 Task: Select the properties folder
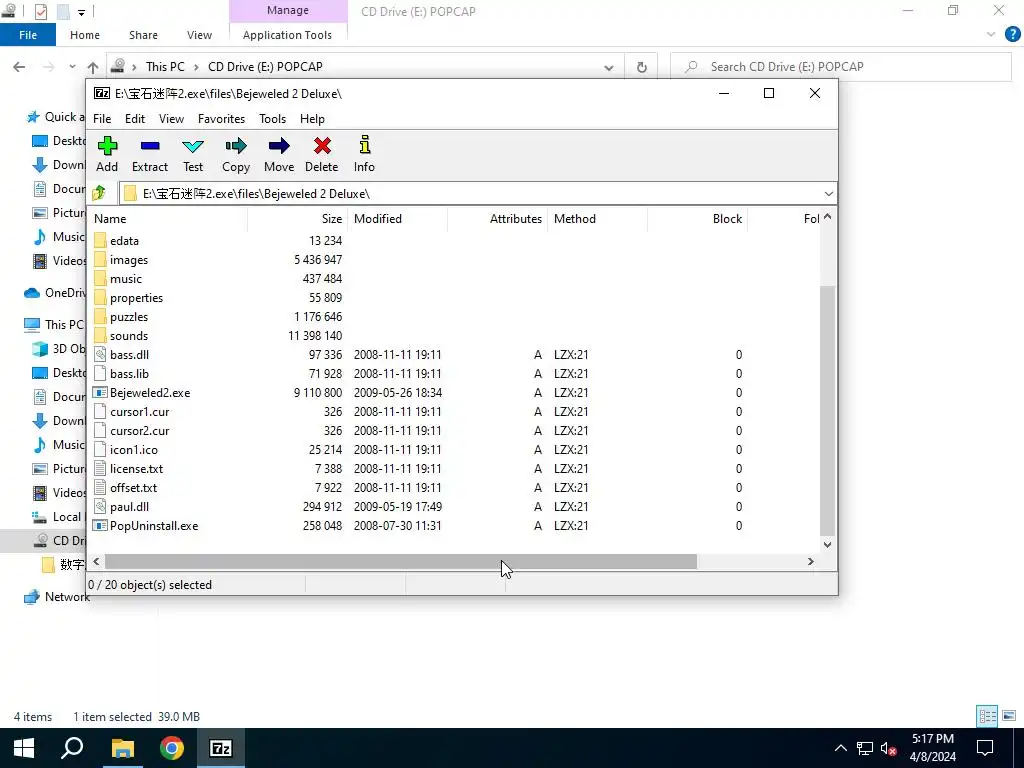(136, 298)
